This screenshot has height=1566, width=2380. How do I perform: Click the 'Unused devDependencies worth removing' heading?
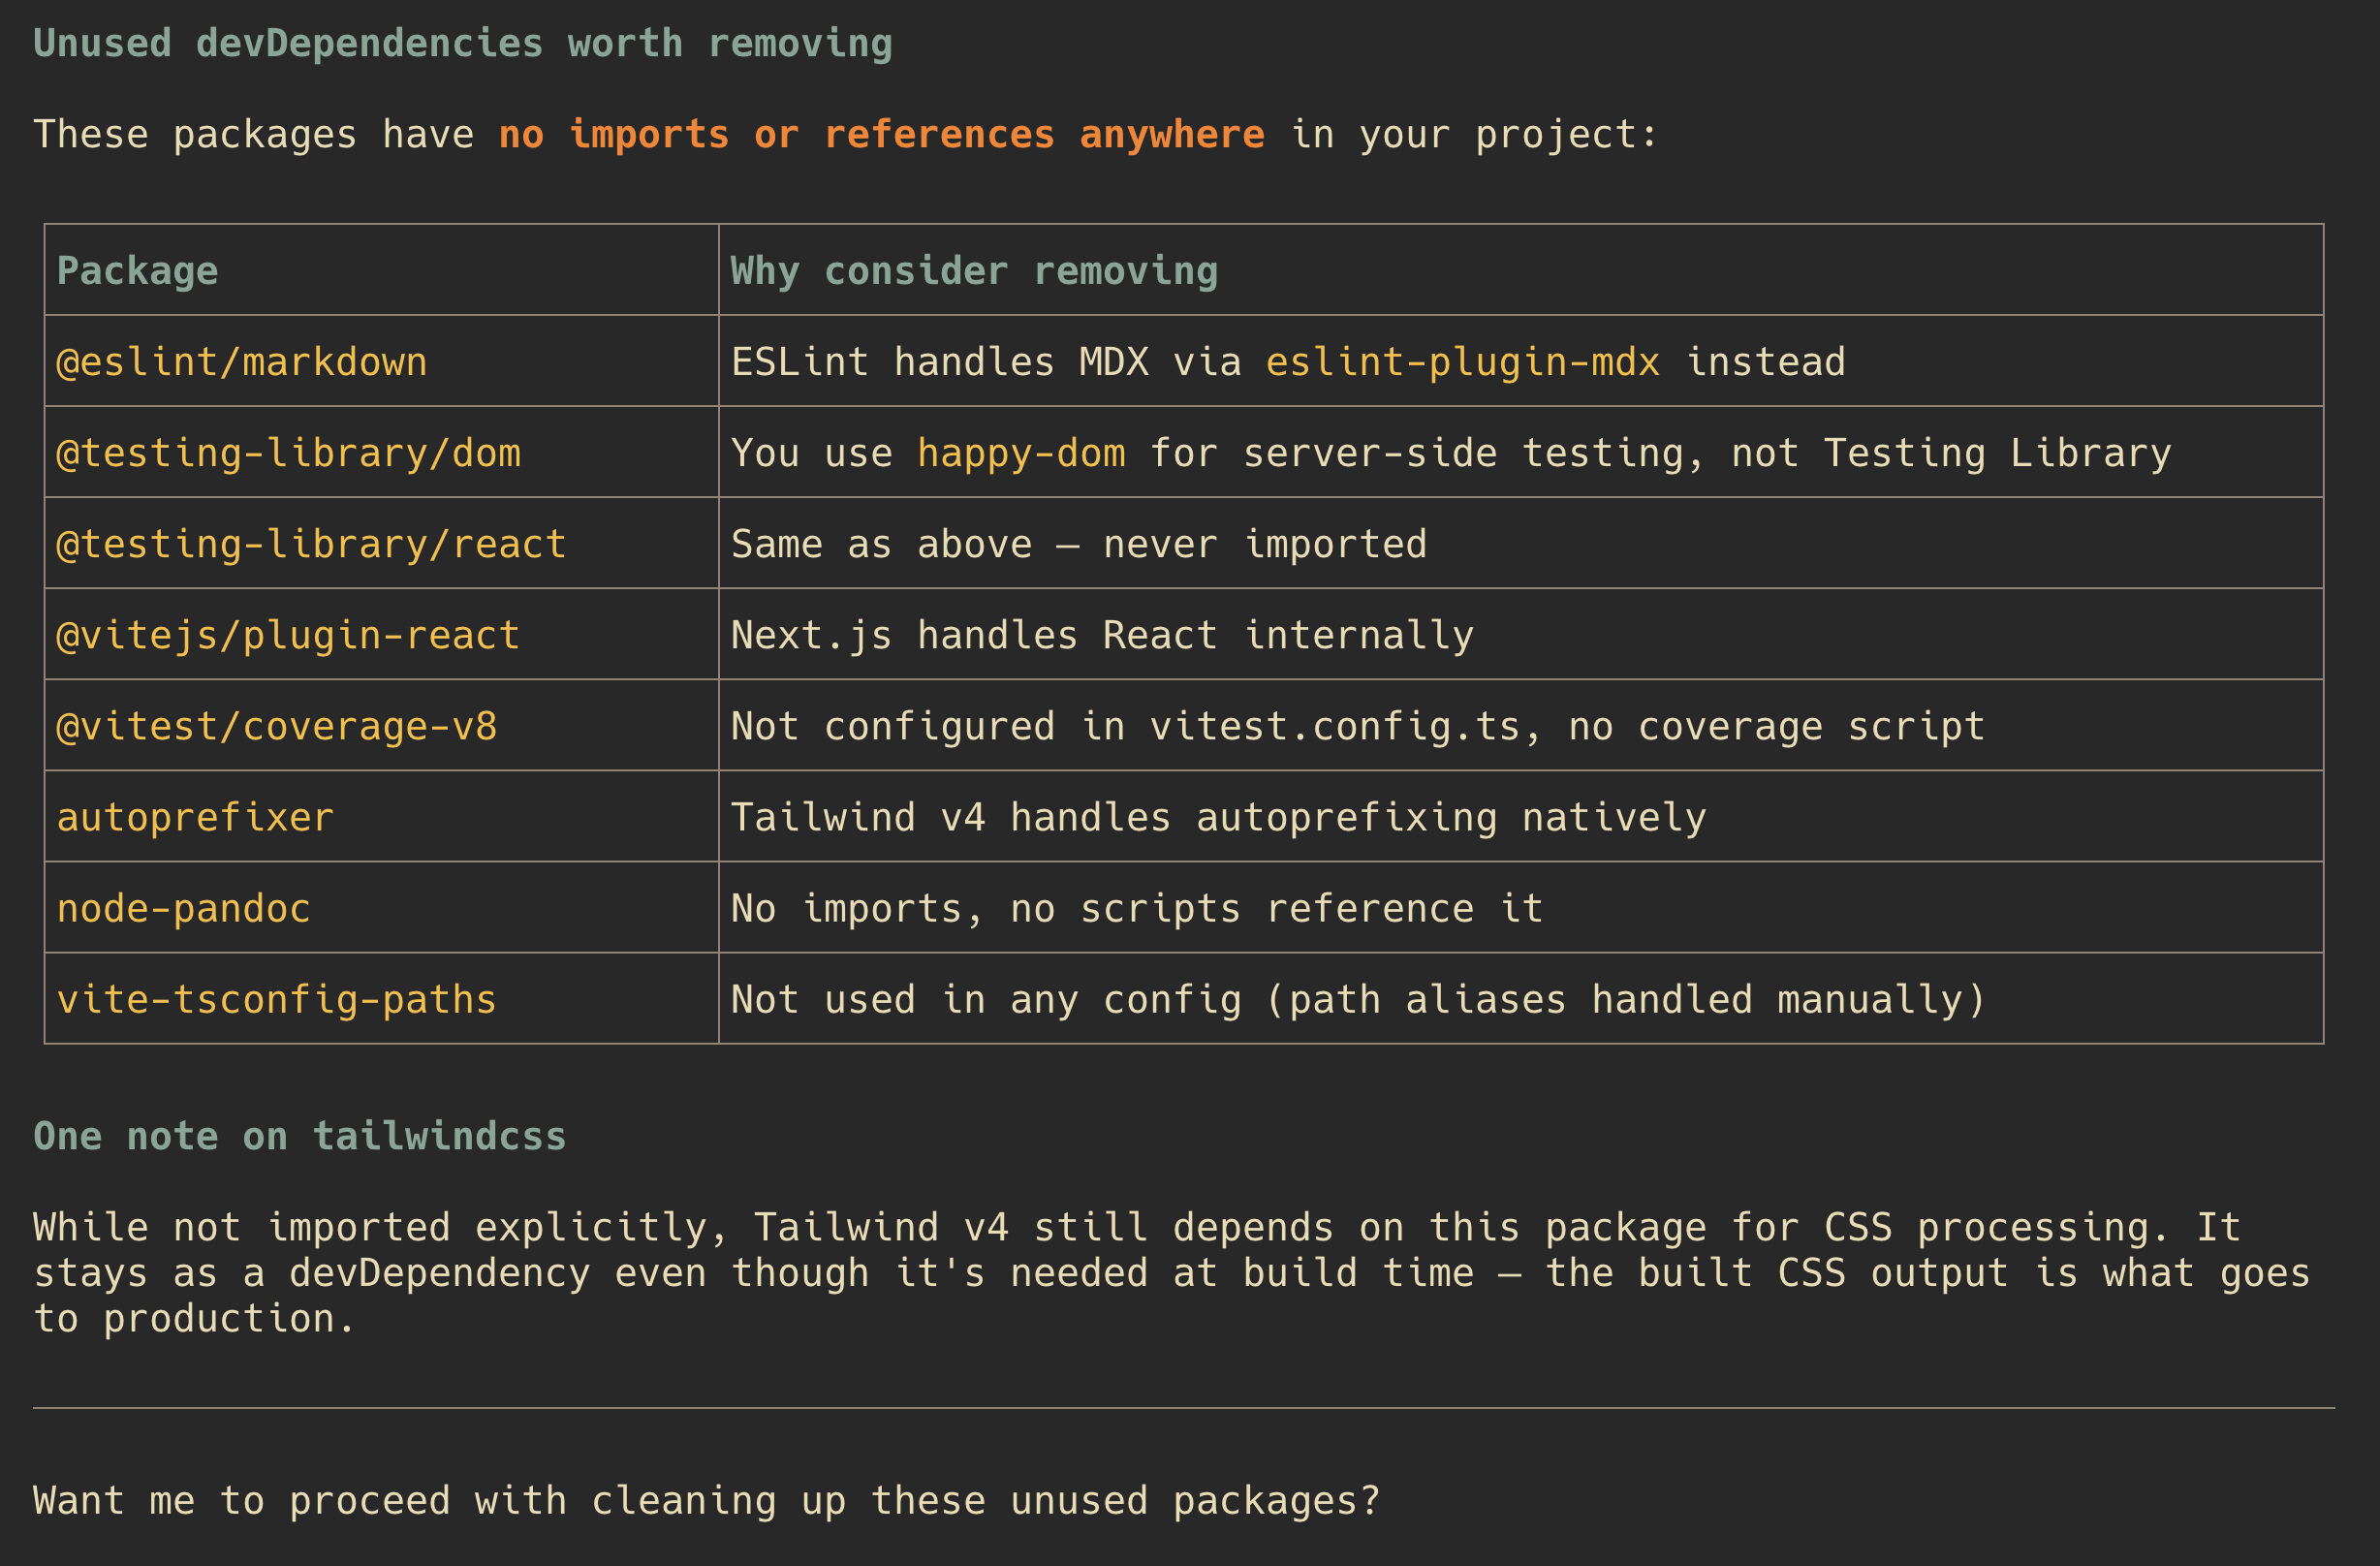click(x=463, y=44)
